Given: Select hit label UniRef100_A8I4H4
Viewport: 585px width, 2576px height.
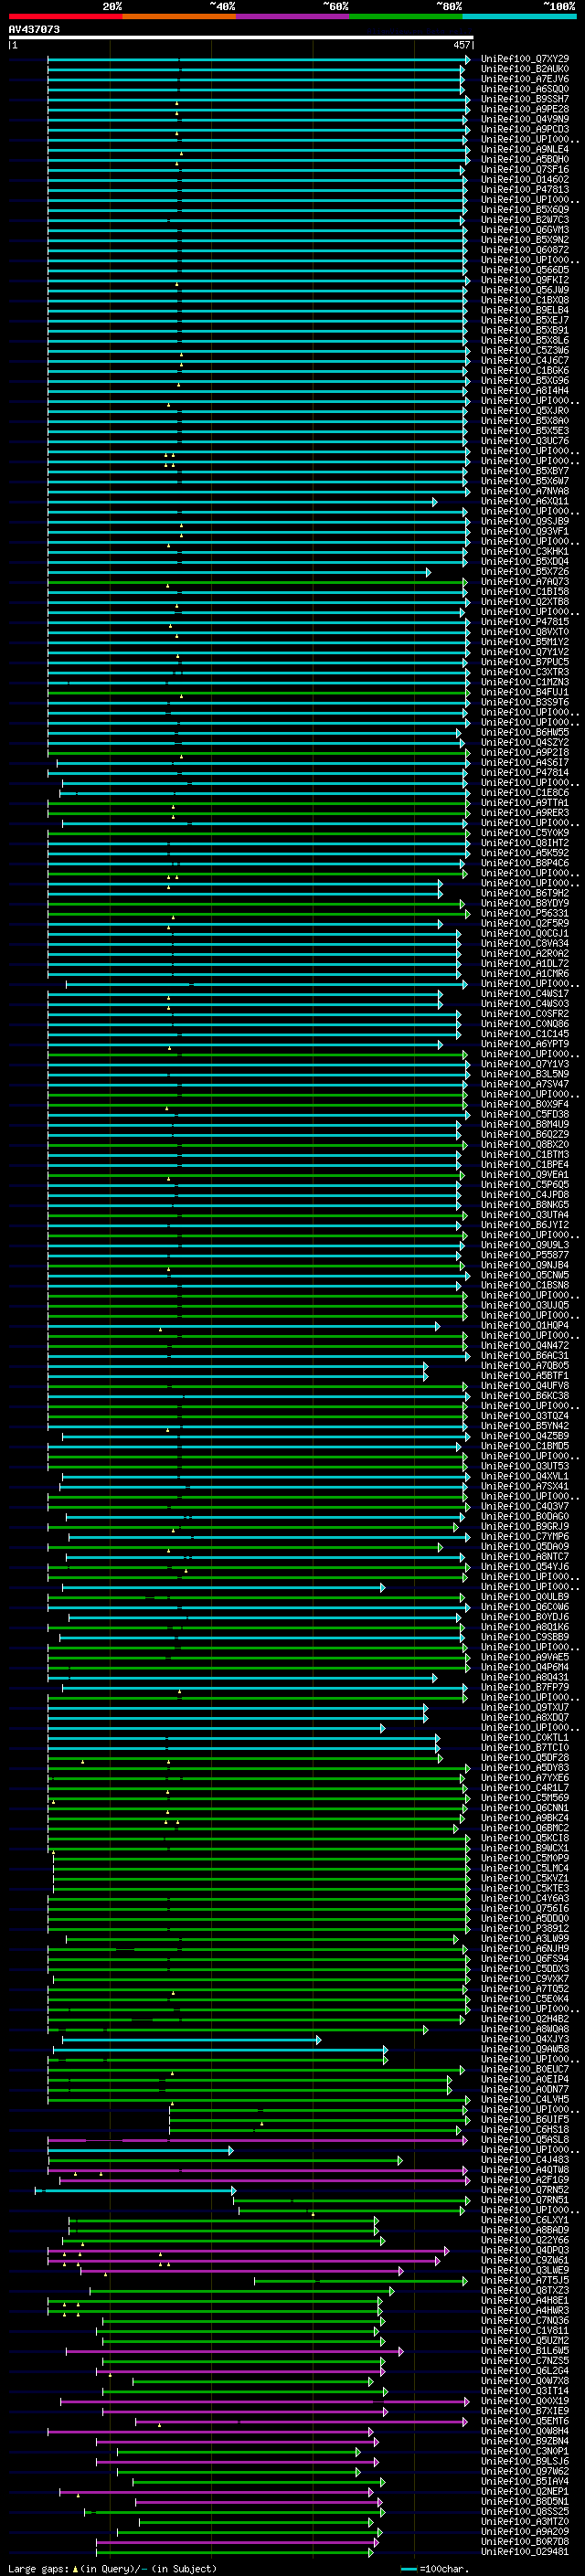Looking at the screenshot, I should coord(525,390).
